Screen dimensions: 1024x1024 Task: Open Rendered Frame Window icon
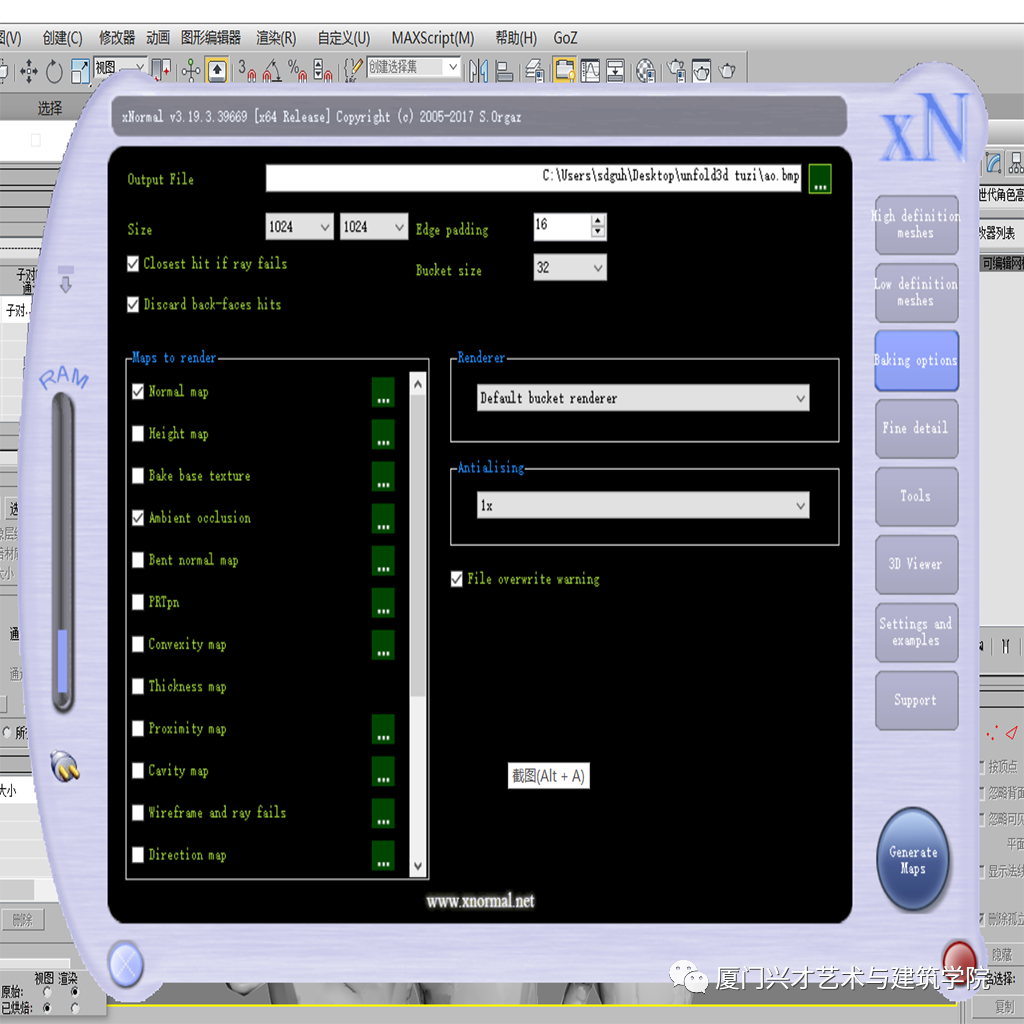pyautogui.click(x=701, y=71)
